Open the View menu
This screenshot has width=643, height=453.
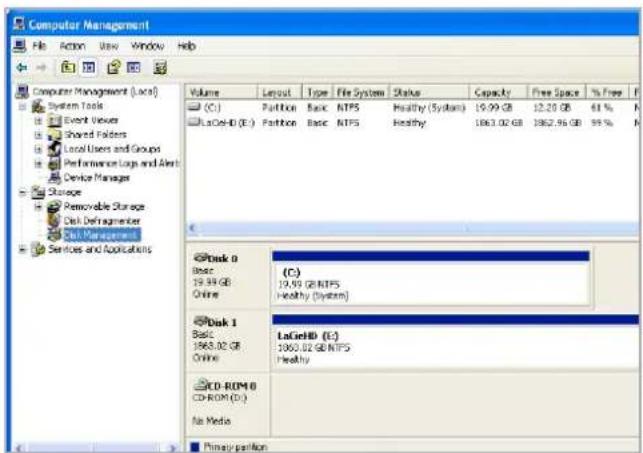109,46
